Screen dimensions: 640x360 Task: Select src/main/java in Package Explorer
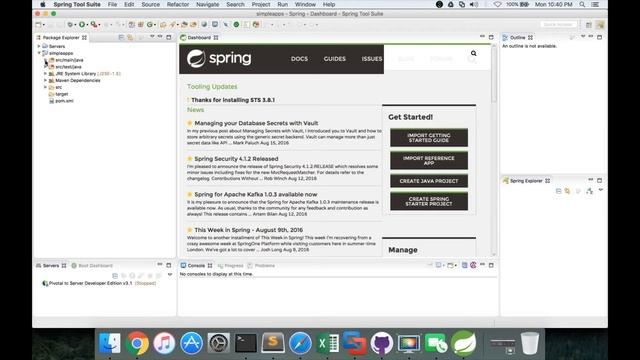click(x=69, y=60)
